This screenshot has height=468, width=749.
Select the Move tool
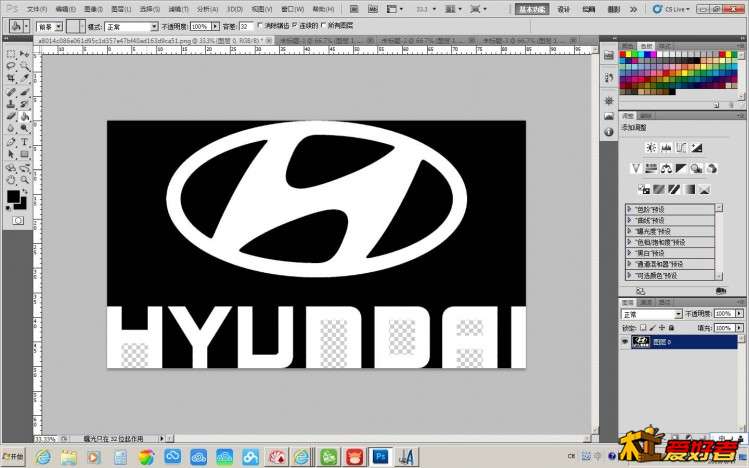point(24,54)
